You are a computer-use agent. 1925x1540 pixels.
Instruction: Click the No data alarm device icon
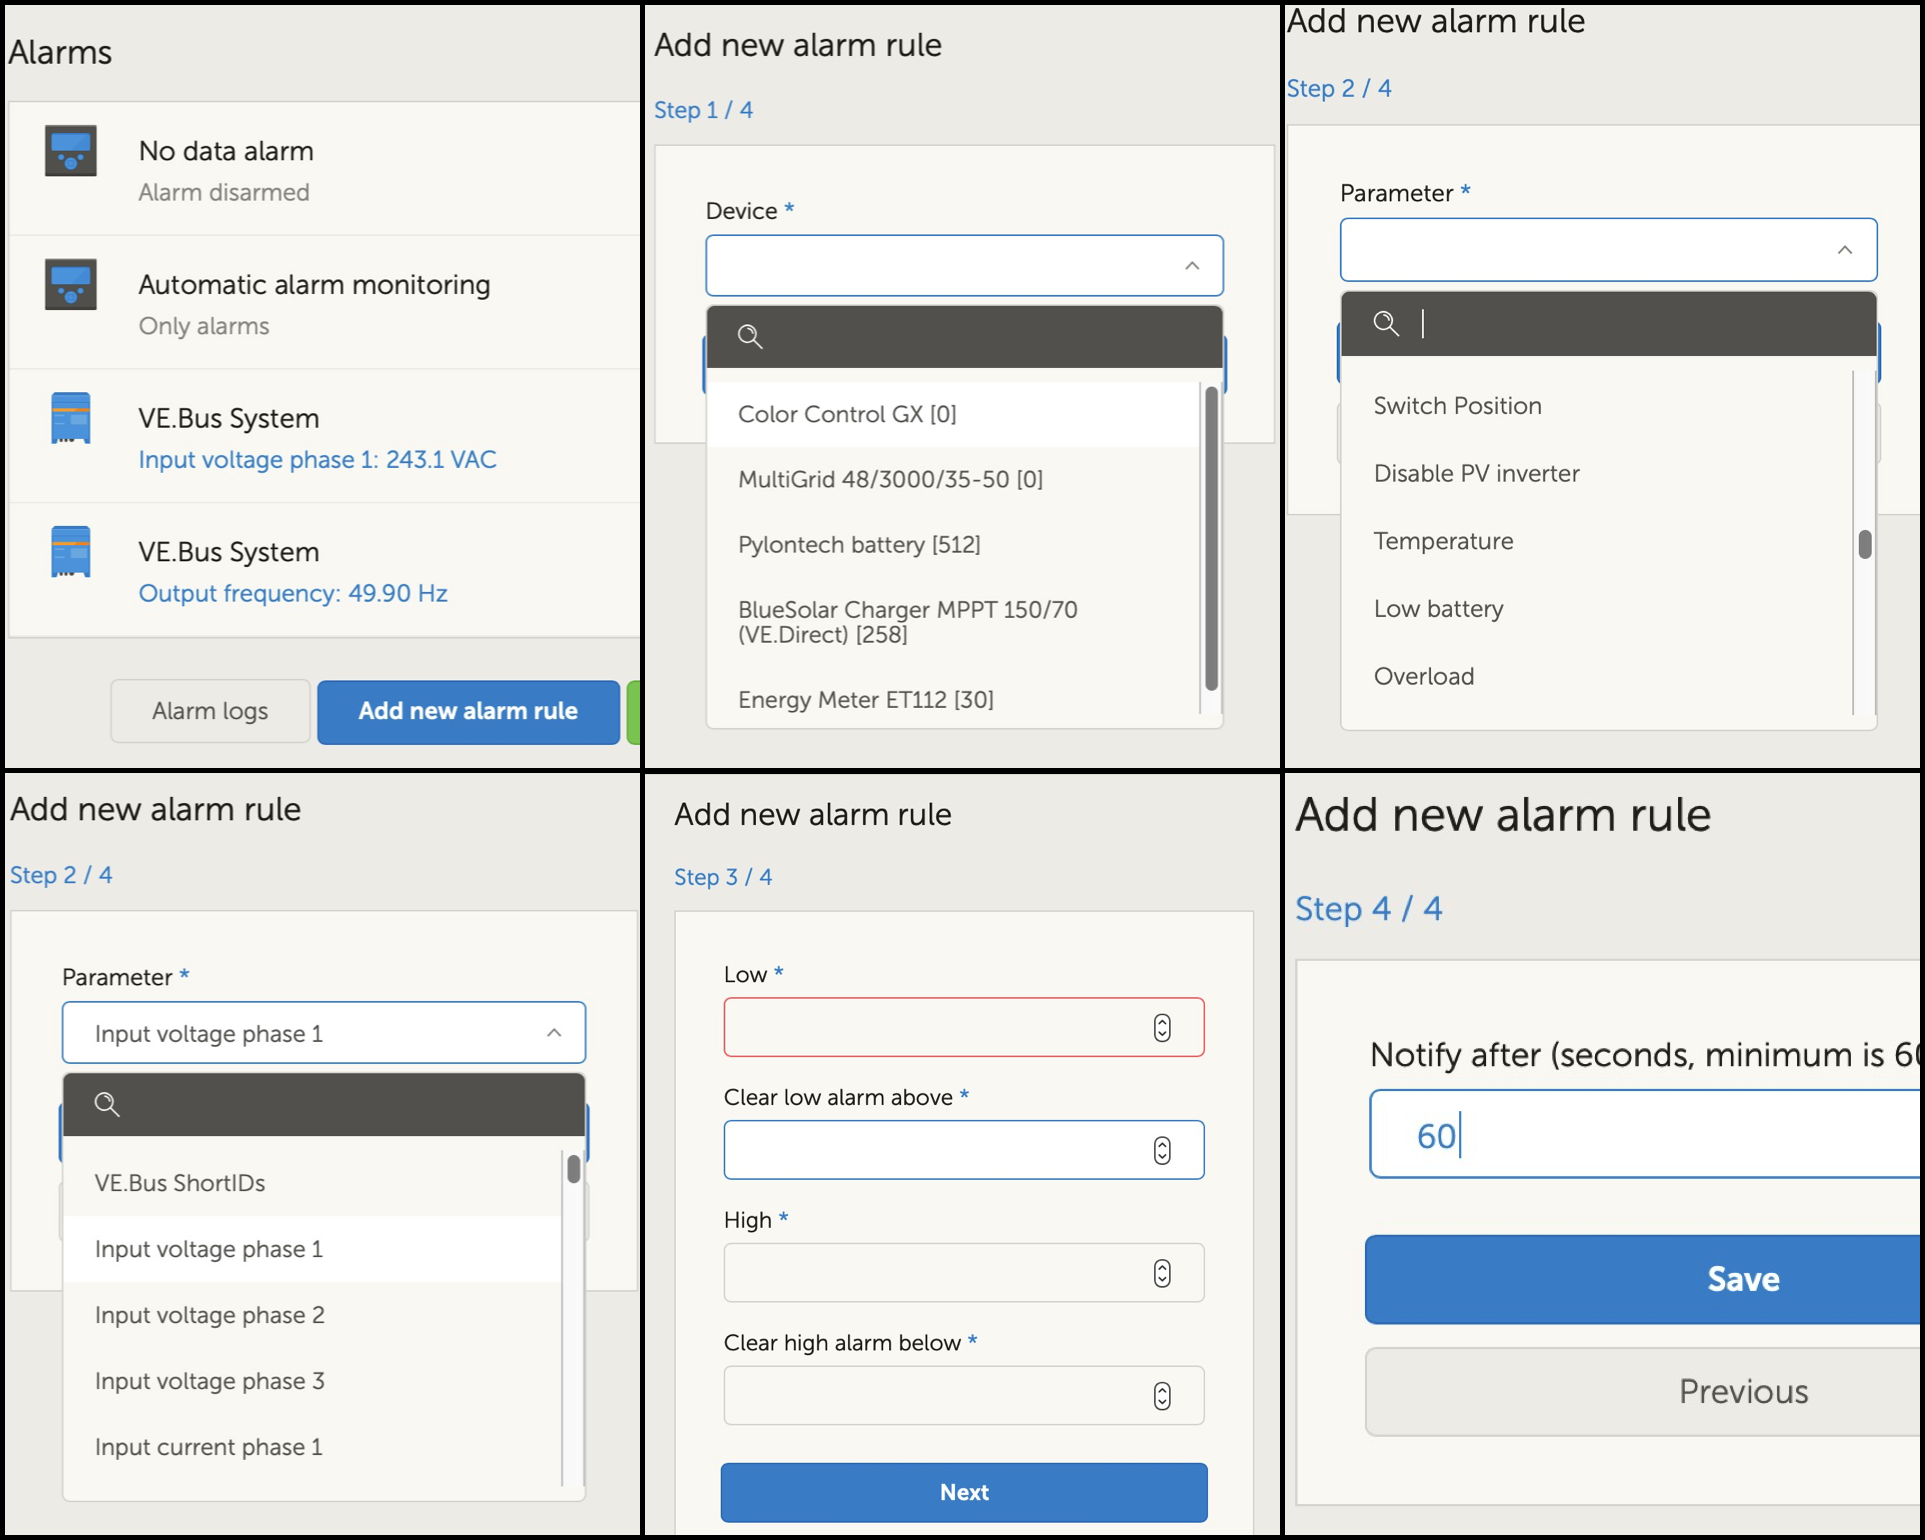[70, 151]
